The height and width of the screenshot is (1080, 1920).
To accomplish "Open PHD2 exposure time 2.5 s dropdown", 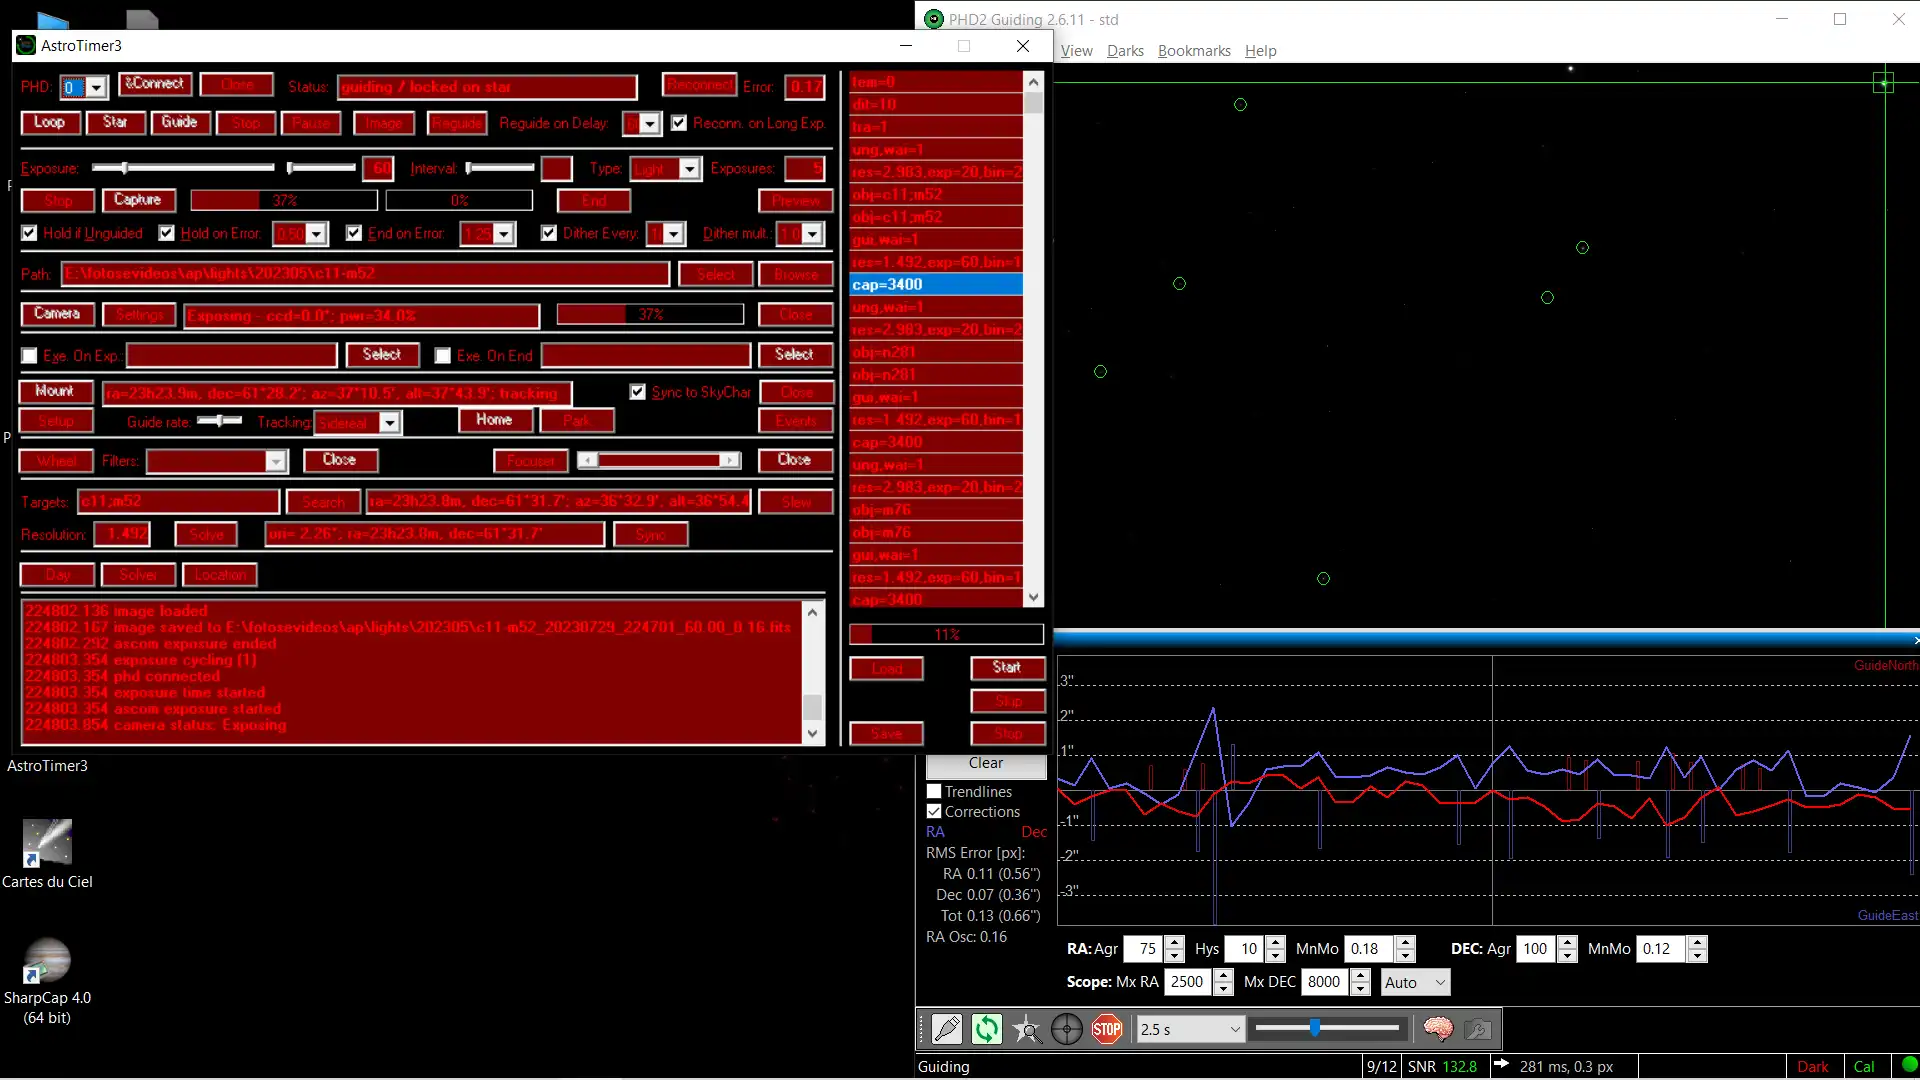I will (1190, 1029).
